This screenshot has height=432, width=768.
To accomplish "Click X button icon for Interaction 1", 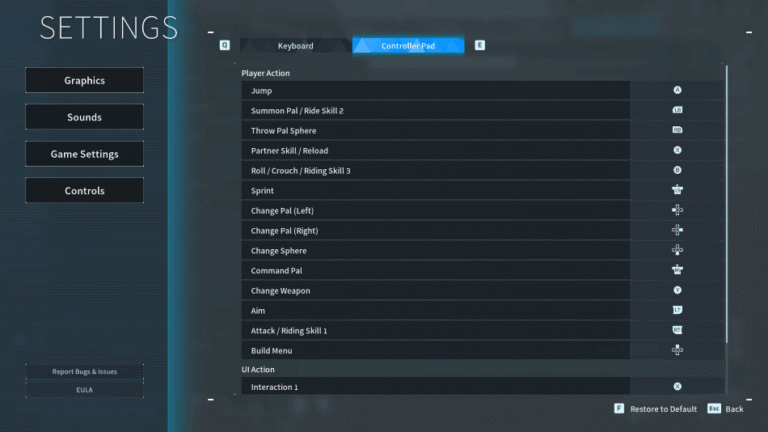I will click(x=677, y=386).
